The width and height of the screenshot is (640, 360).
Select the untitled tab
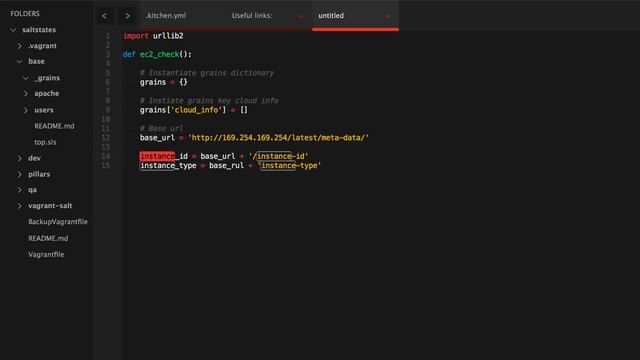[x=331, y=16]
